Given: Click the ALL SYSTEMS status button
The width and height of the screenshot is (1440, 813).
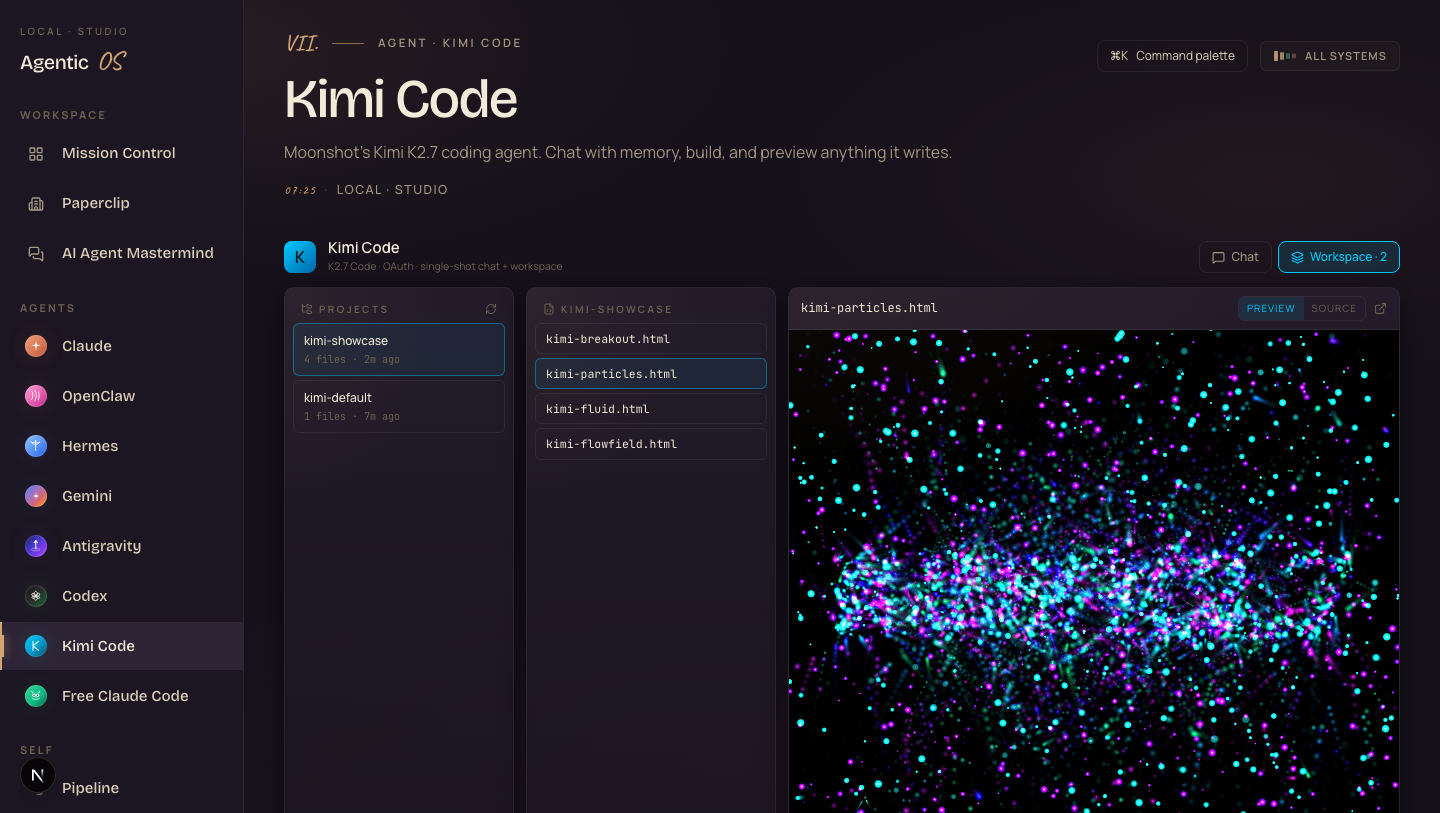Looking at the screenshot, I should pos(1329,56).
